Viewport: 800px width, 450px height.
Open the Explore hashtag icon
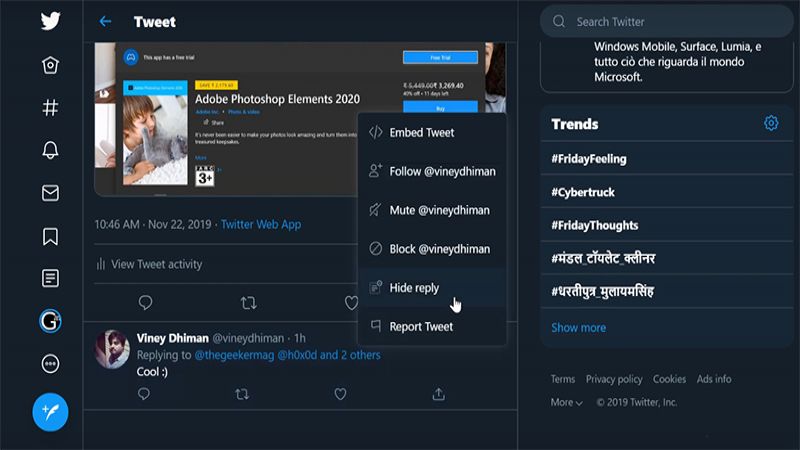pos(51,108)
